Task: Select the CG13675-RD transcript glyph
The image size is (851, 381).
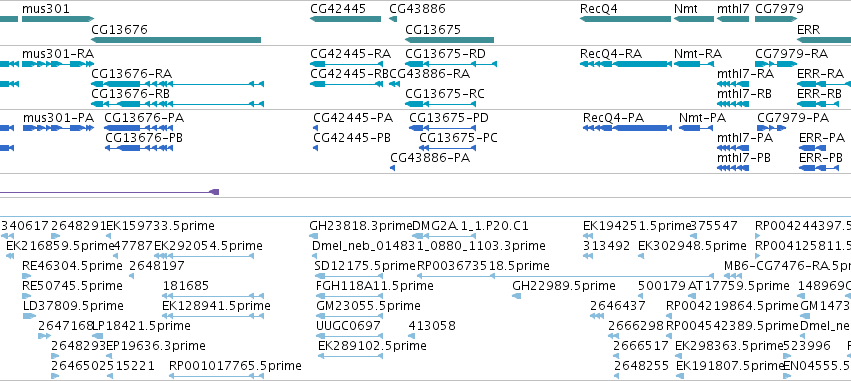Action: (x=451, y=64)
